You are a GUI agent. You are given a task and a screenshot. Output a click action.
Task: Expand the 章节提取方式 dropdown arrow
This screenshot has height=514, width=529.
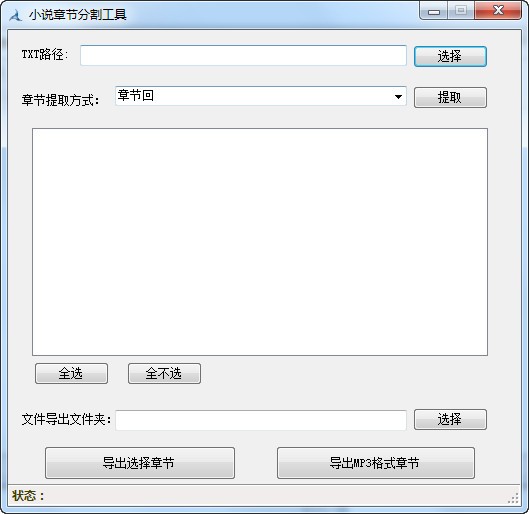(x=398, y=97)
